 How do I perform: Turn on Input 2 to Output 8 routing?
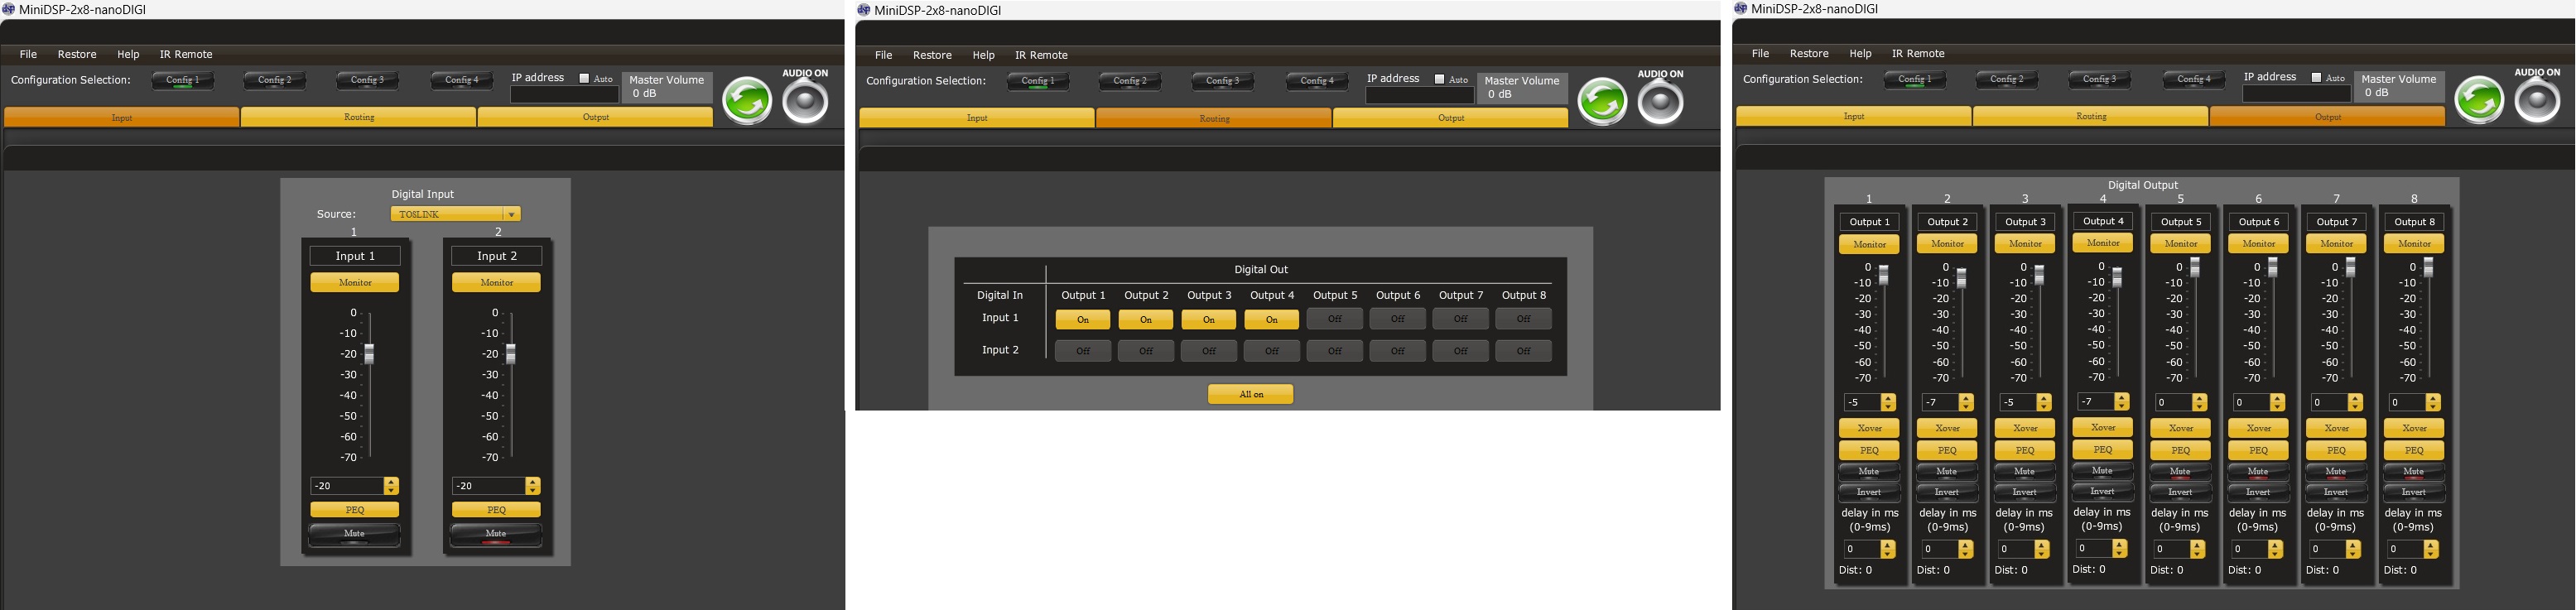tap(1524, 351)
